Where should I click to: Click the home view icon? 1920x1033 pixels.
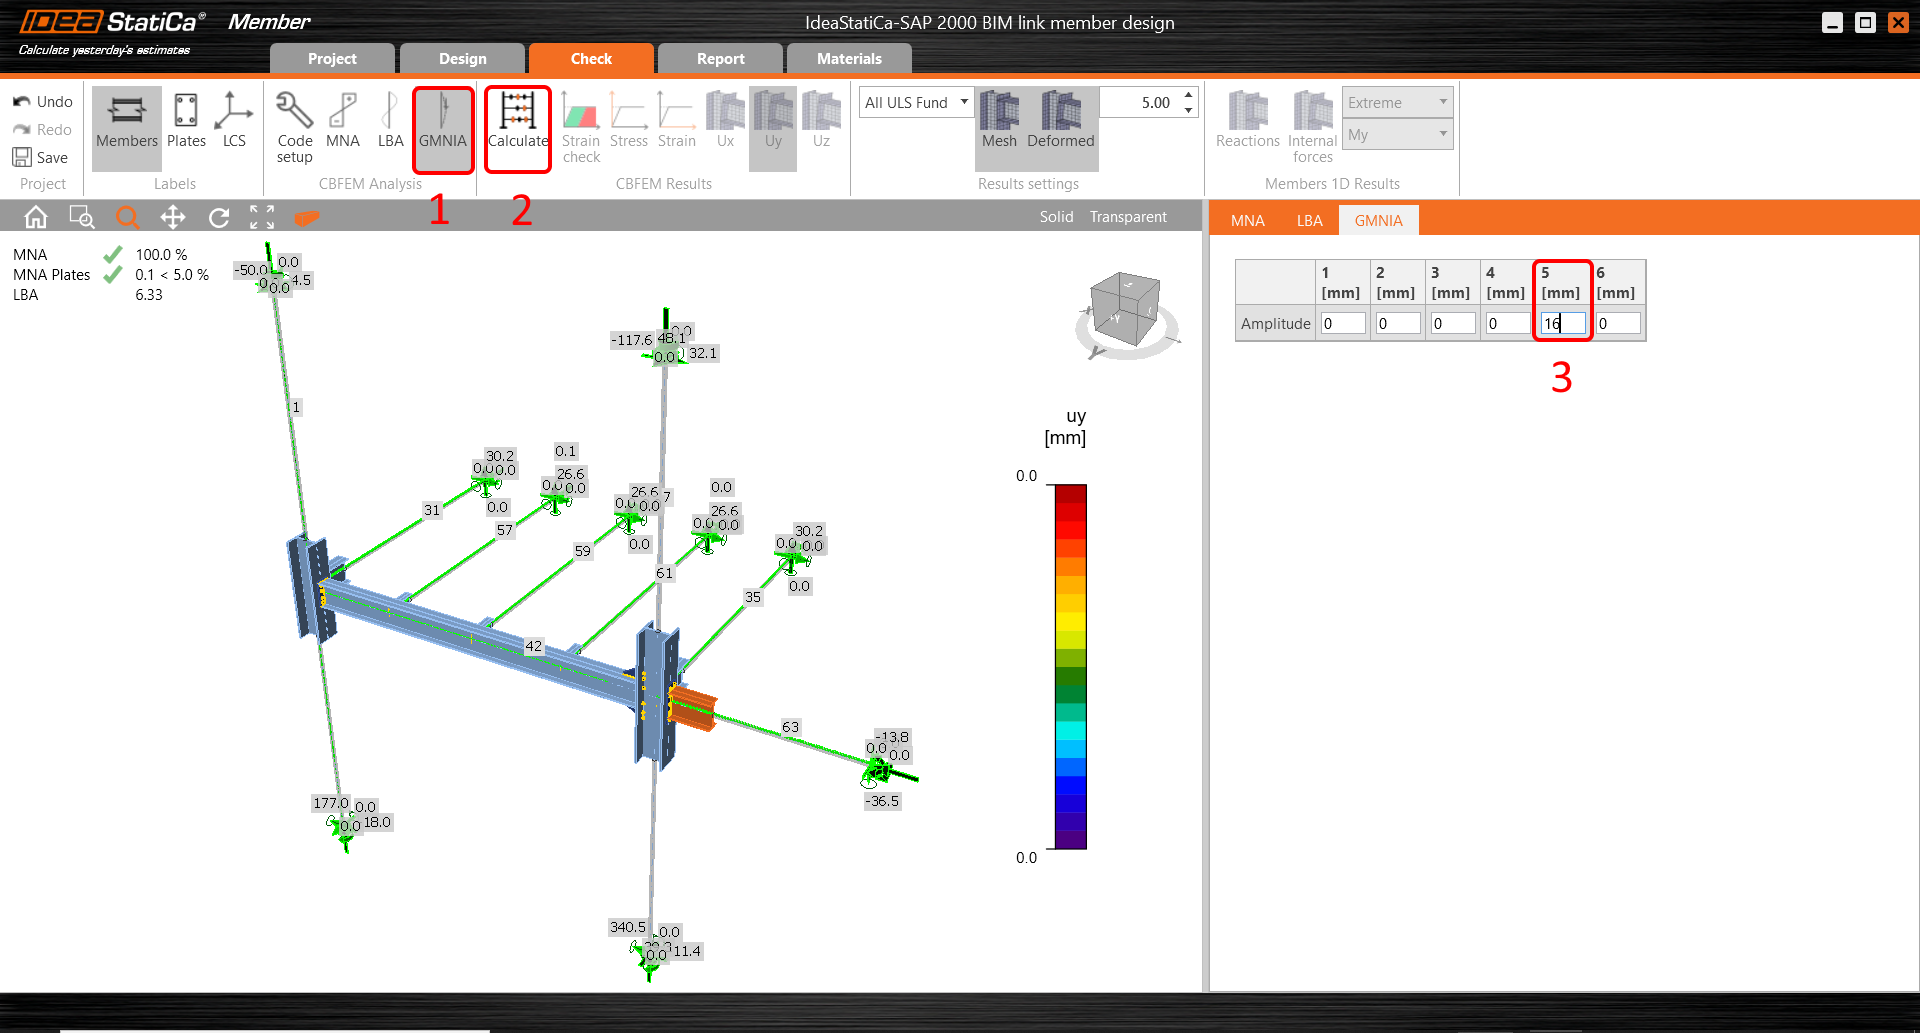(x=36, y=217)
